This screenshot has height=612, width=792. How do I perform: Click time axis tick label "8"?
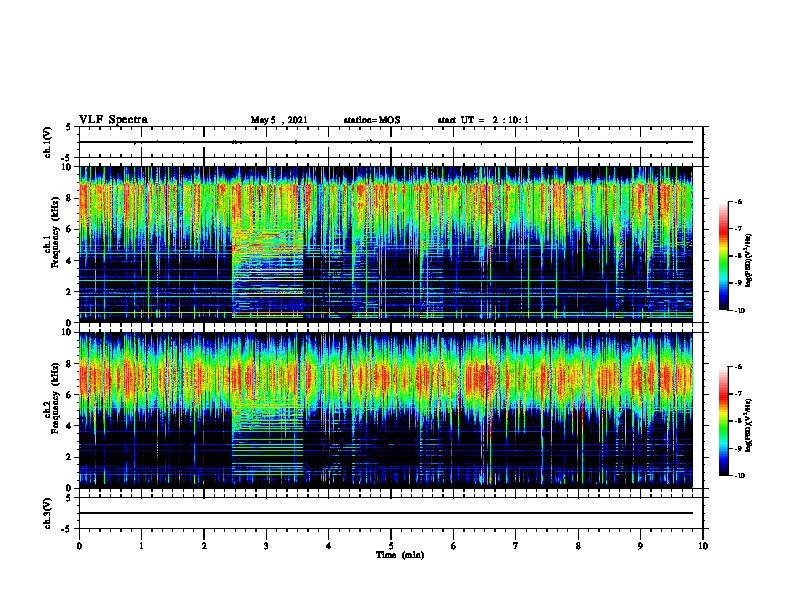[578, 546]
